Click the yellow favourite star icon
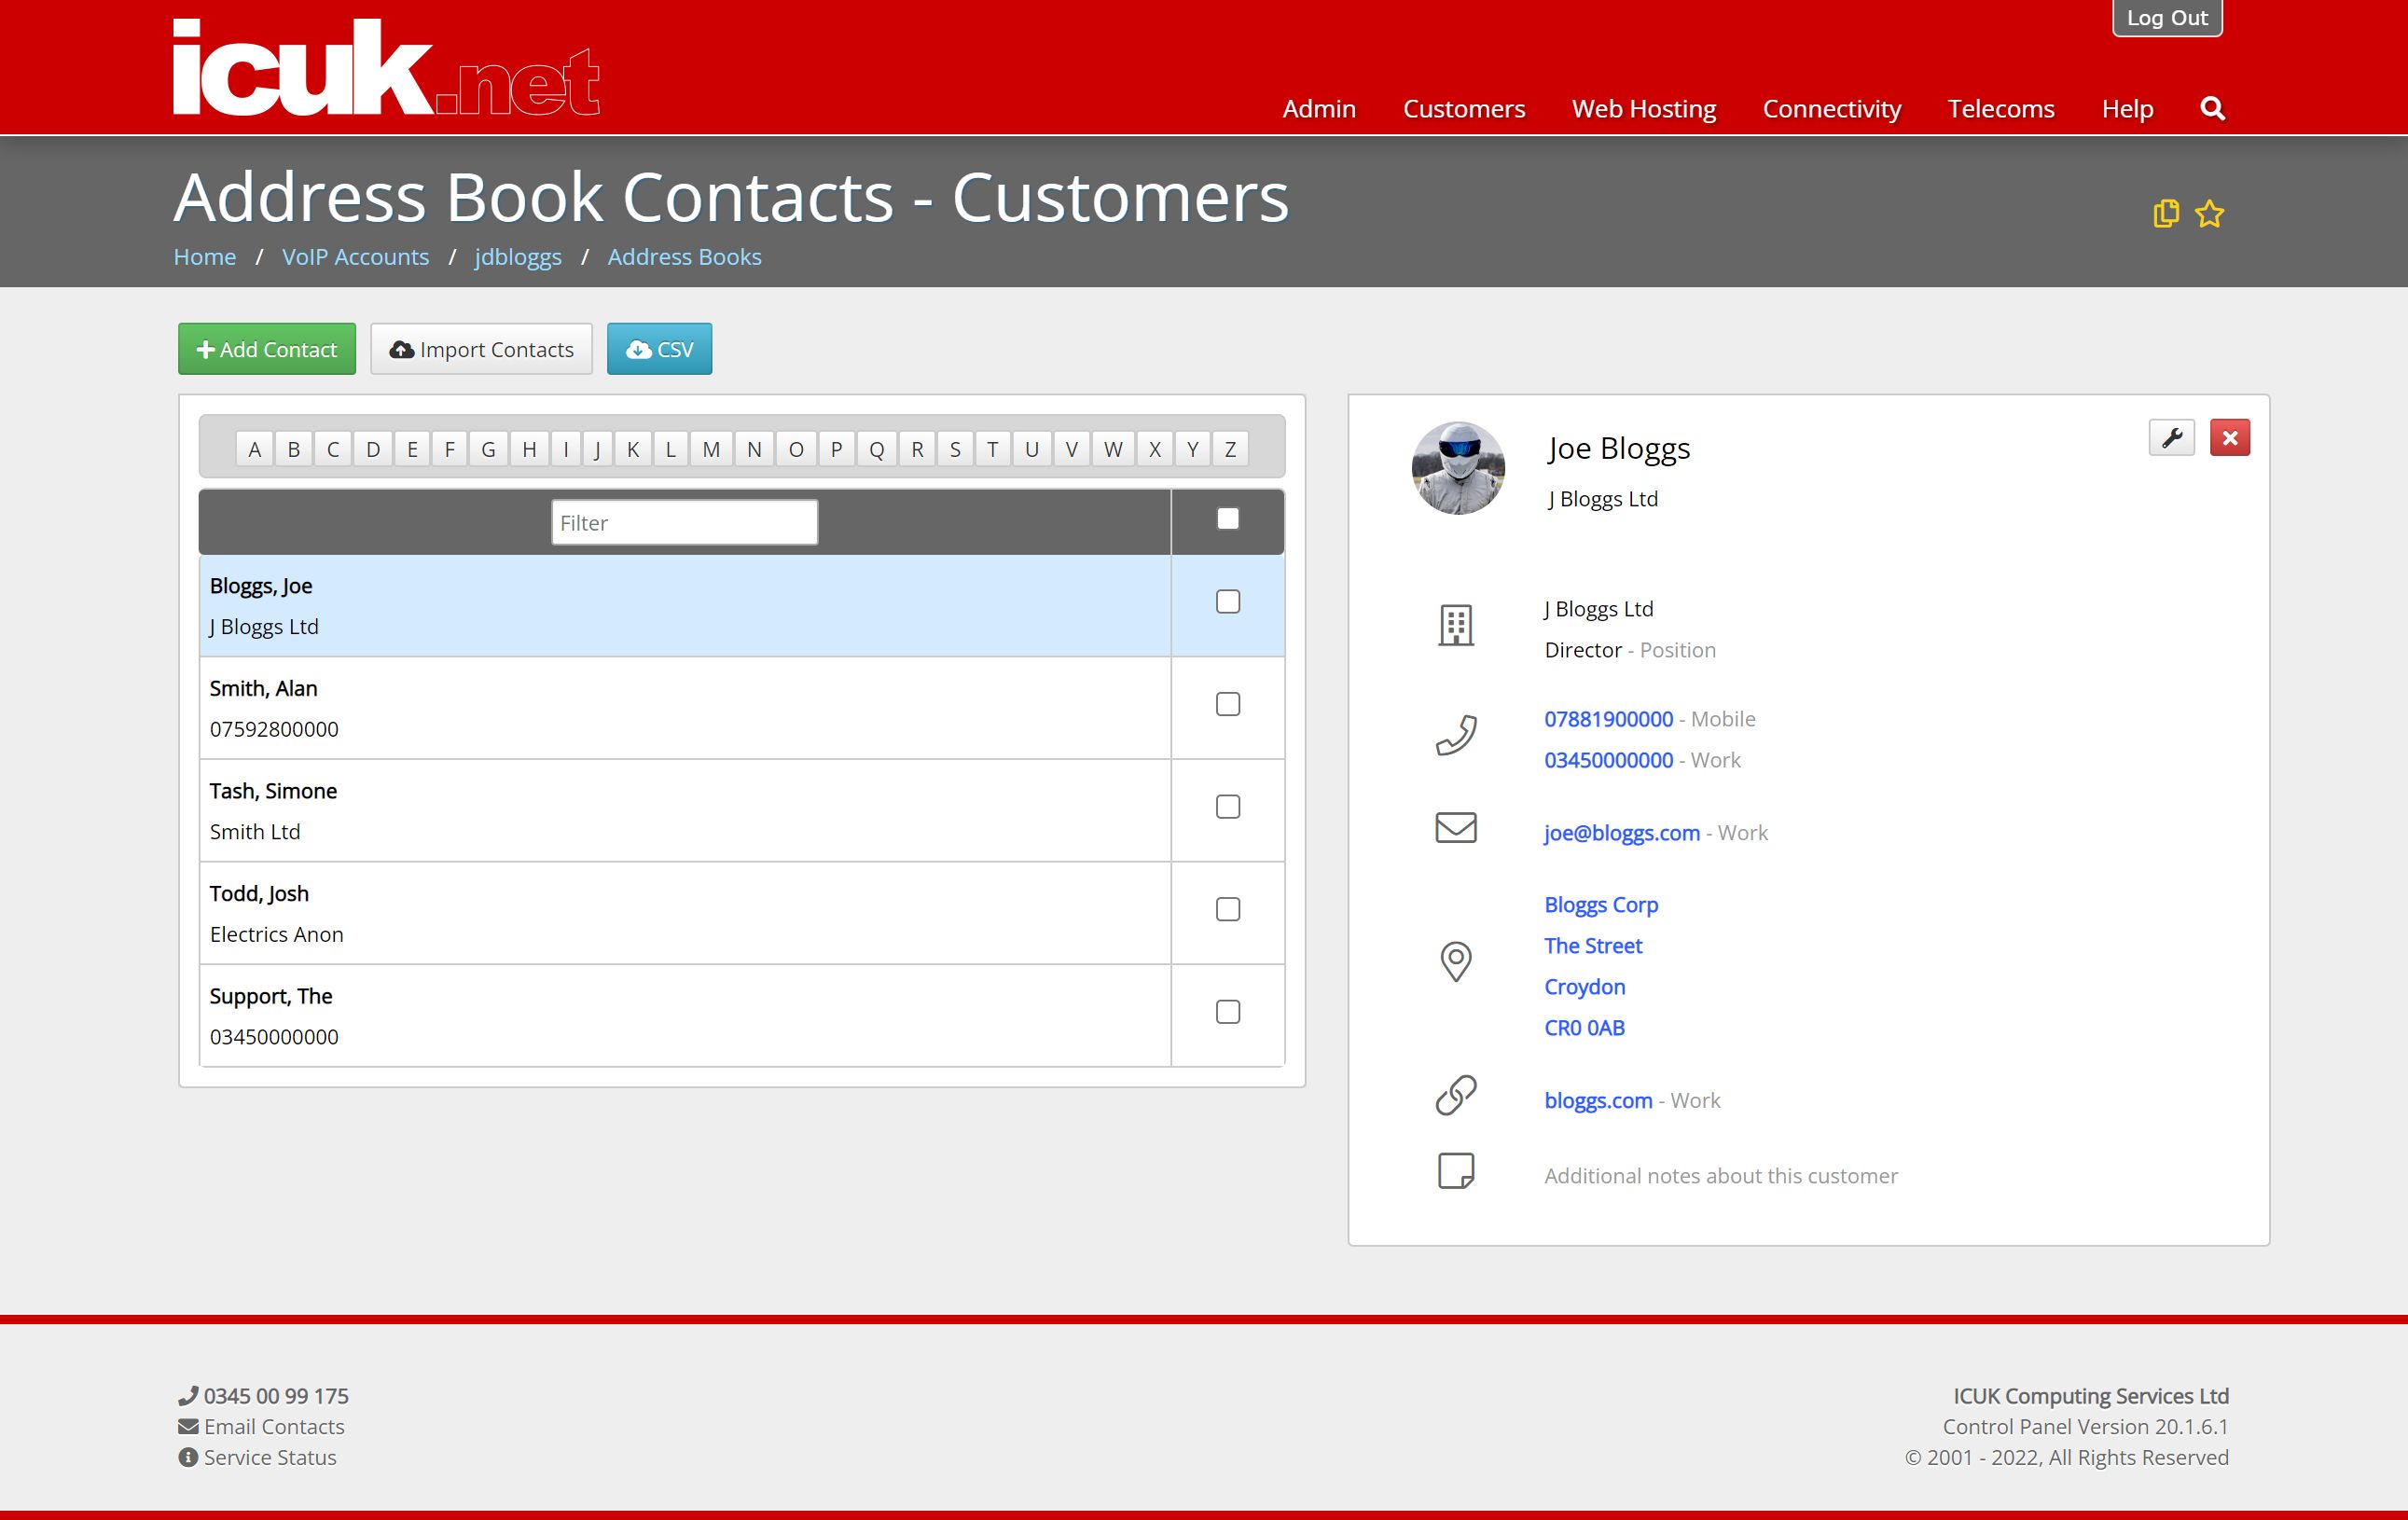 (x=2209, y=214)
